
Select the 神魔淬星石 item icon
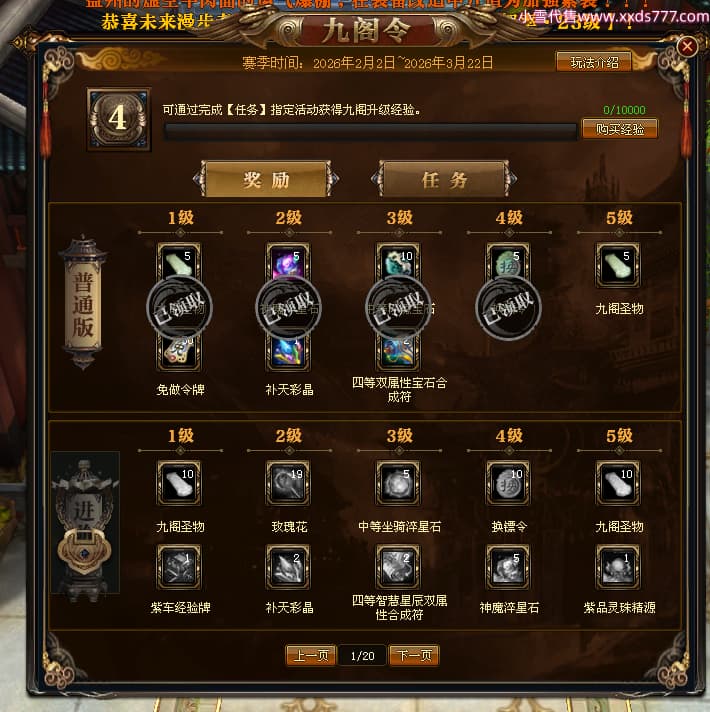(508, 567)
